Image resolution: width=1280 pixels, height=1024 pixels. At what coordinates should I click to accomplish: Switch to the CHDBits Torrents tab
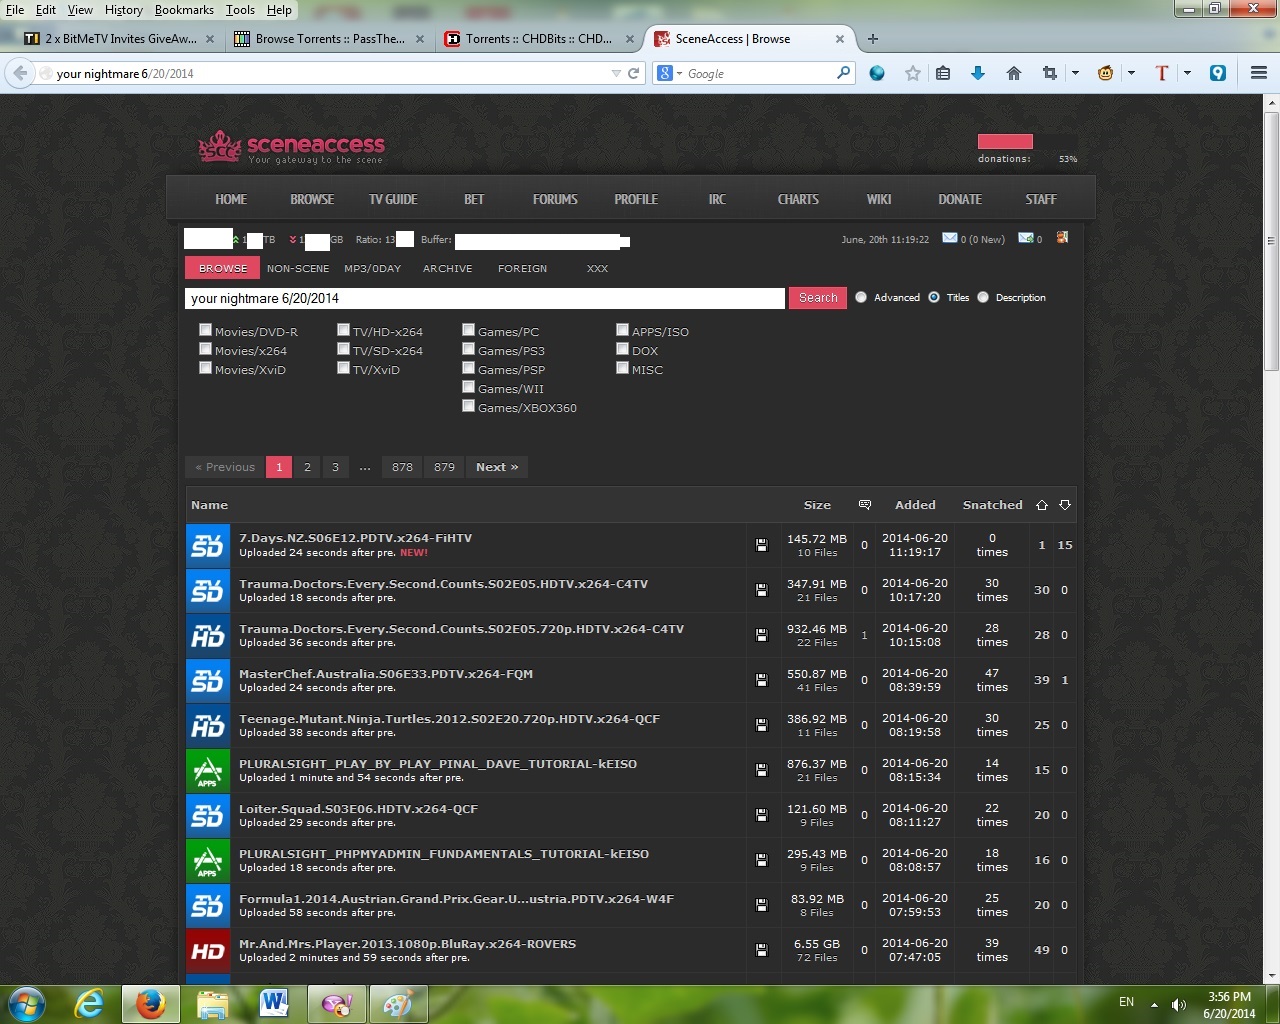coord(539,39)
